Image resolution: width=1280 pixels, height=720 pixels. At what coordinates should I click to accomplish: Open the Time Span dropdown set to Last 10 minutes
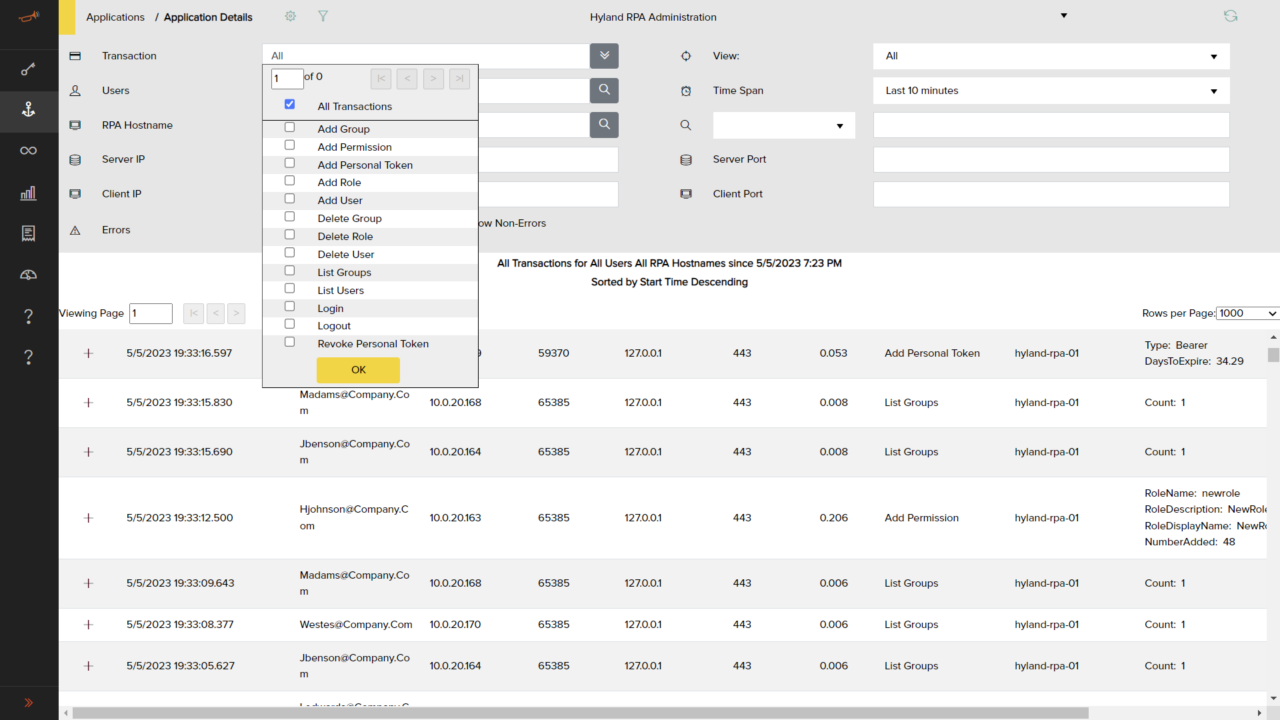pyautogui.click(x=1050, y=90)
